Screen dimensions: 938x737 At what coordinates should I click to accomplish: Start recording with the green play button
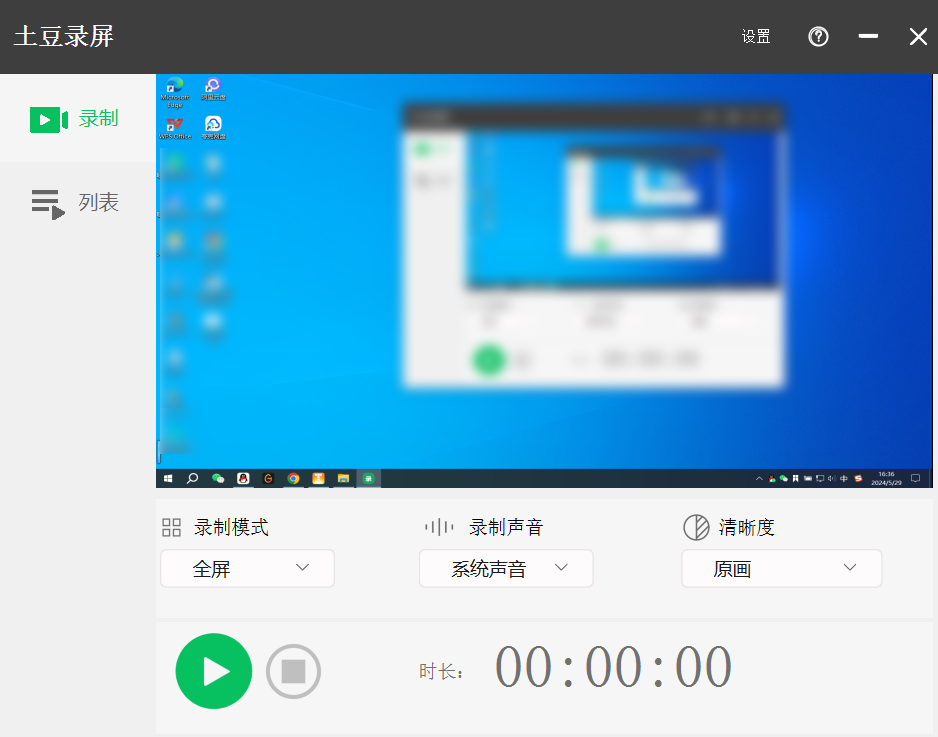214,671
